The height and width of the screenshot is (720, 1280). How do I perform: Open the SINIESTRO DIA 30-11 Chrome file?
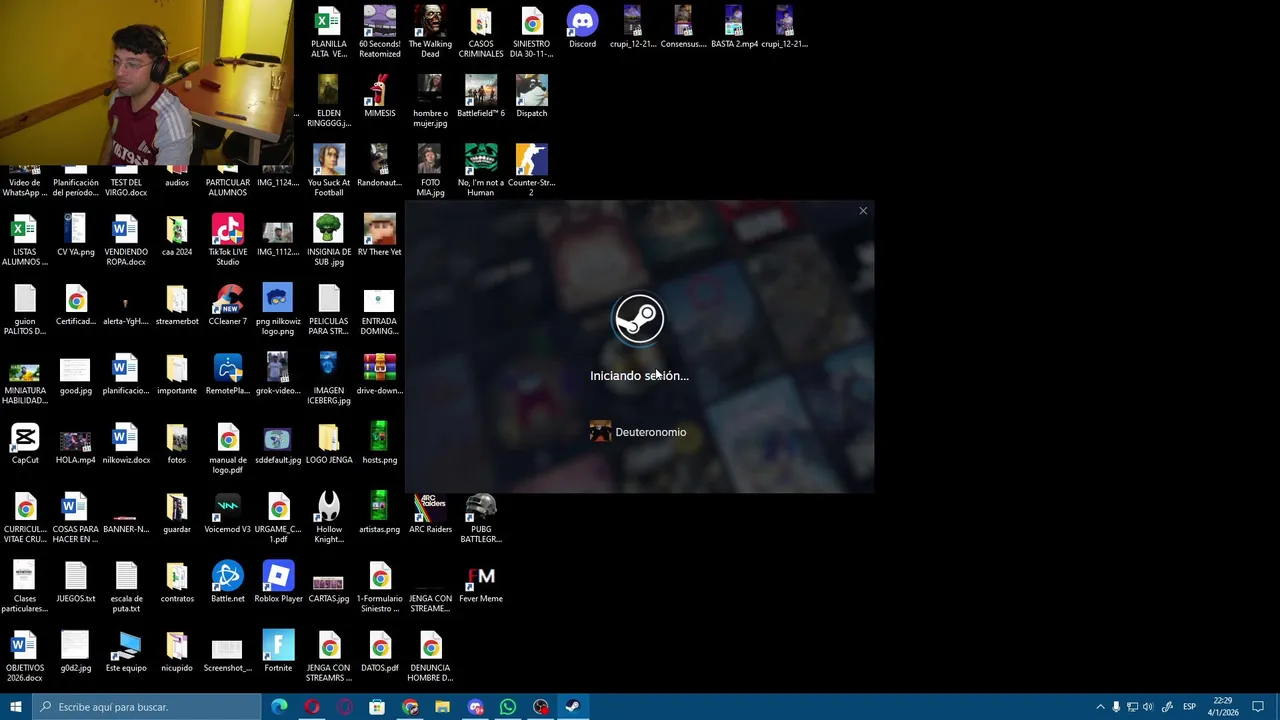coord(531,32)
